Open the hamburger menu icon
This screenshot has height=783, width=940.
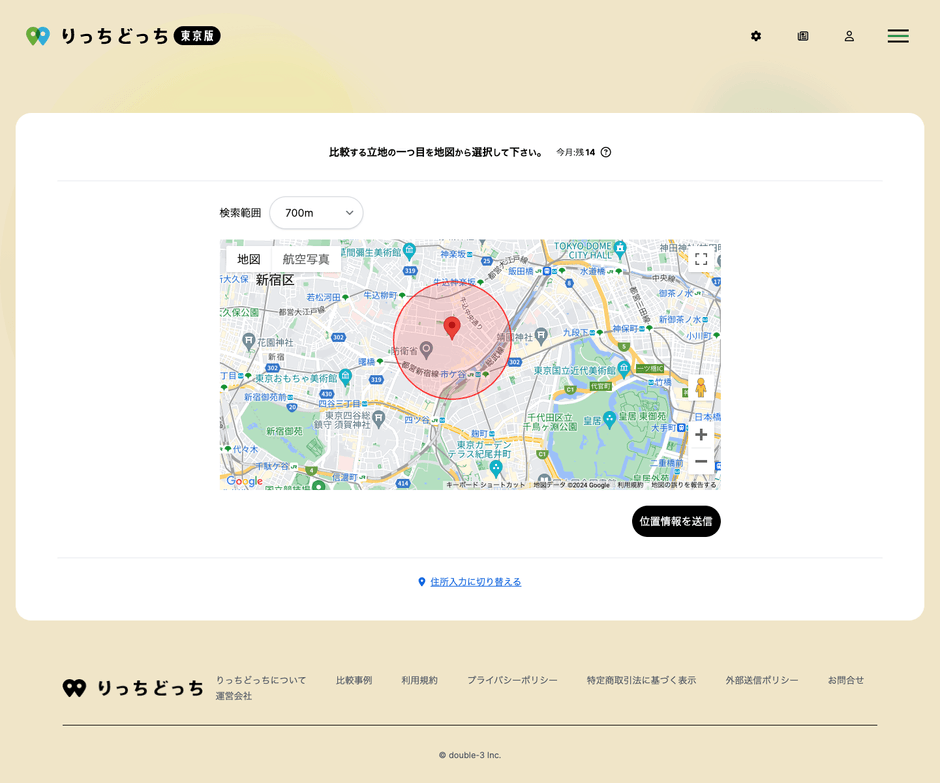pyautogui.click(x=898, y=36)
